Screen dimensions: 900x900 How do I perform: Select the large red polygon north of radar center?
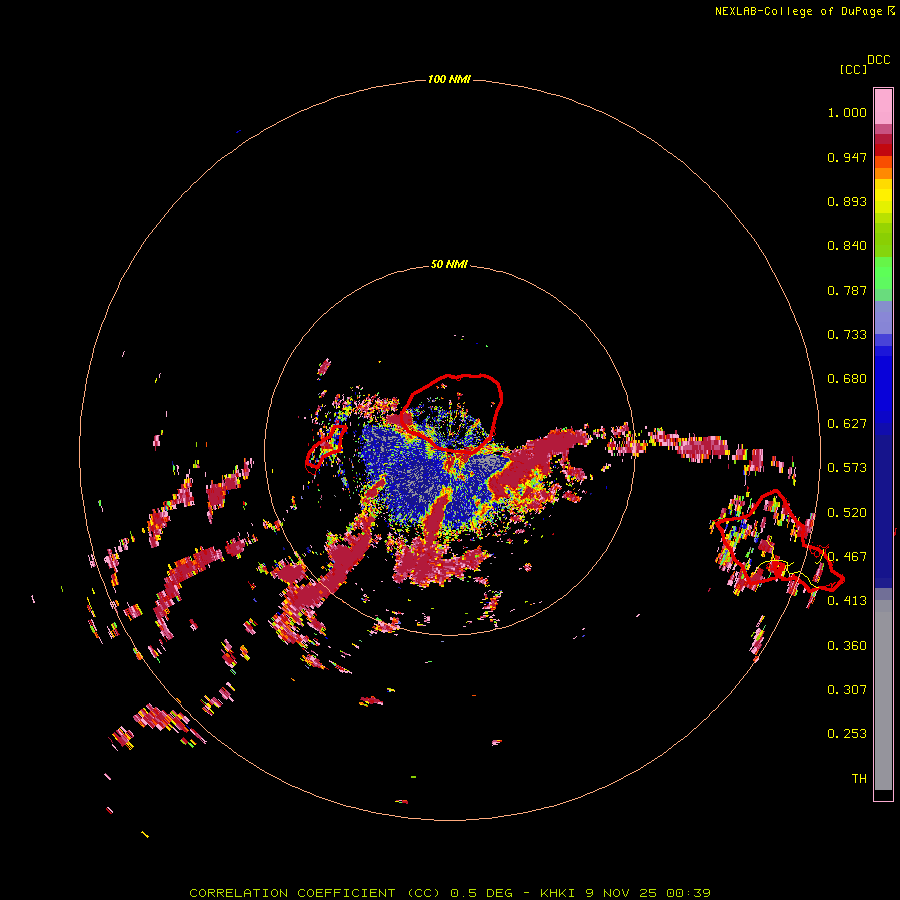(x=451, y=413)
